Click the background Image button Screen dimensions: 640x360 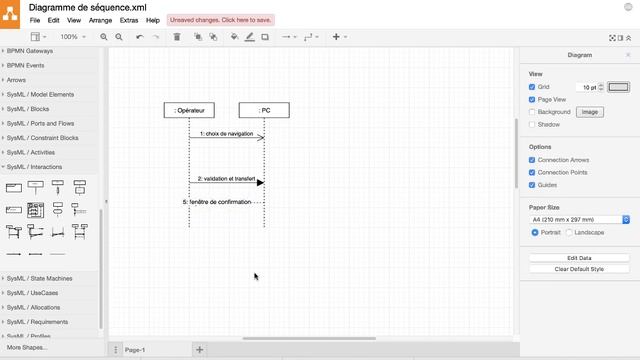point(590,112)
